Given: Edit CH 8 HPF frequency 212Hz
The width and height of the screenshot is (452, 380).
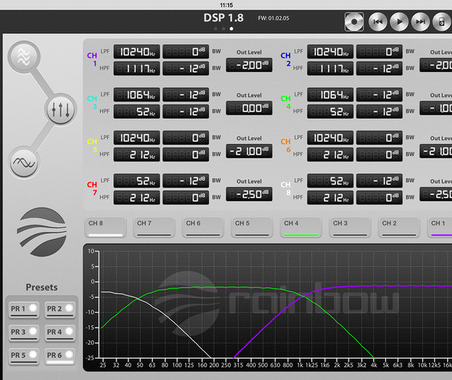Looking at the screenshot, I should point(330,198).
